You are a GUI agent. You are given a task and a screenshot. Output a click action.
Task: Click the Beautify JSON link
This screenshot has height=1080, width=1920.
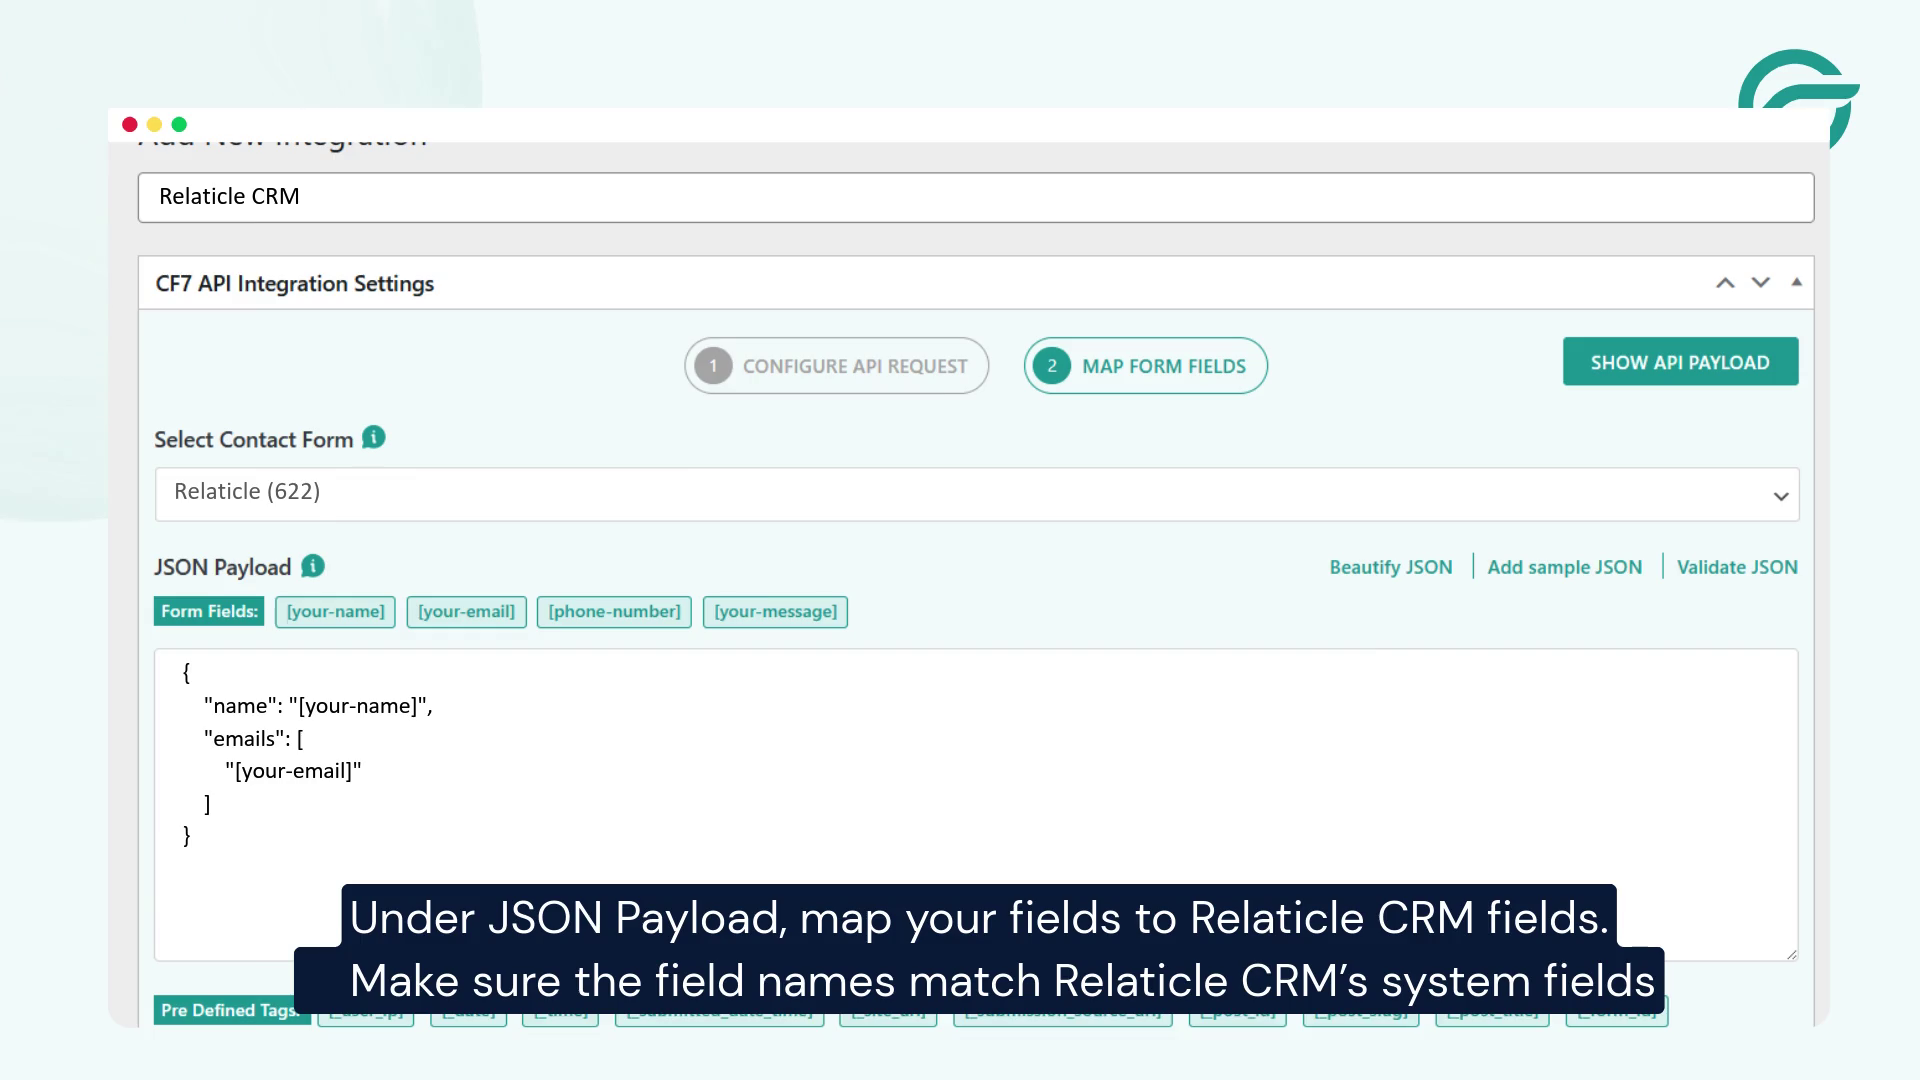coord(1391,567)
